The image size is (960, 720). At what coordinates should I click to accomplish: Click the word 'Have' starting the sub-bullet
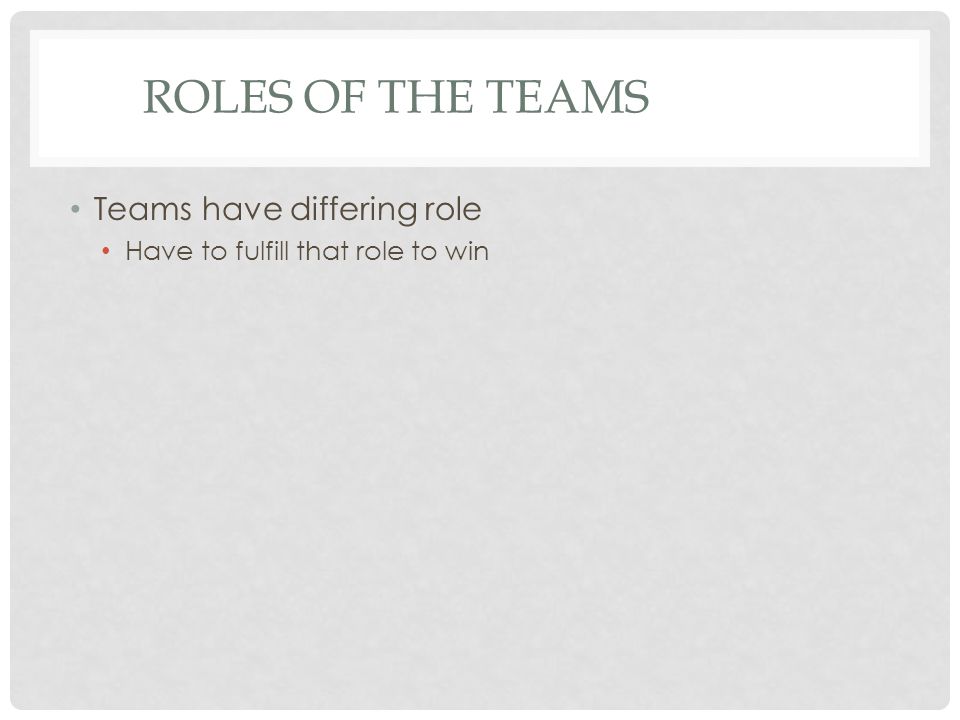[159, 251]
